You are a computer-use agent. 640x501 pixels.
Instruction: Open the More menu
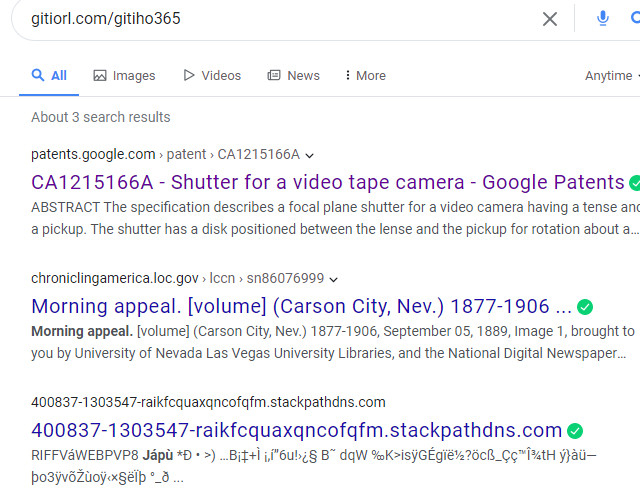point(365,76)
